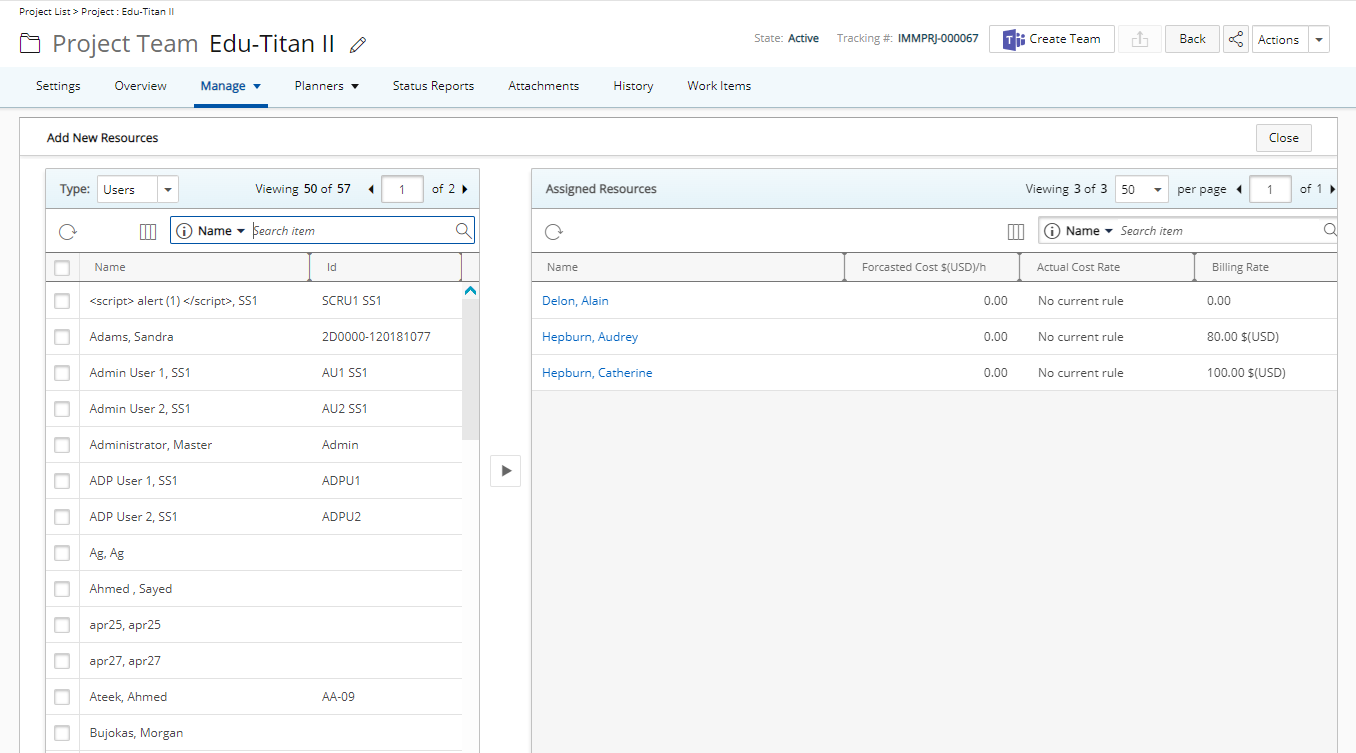
Task: Open Hepburn, Catherine resource link
Action: [597, 373]
